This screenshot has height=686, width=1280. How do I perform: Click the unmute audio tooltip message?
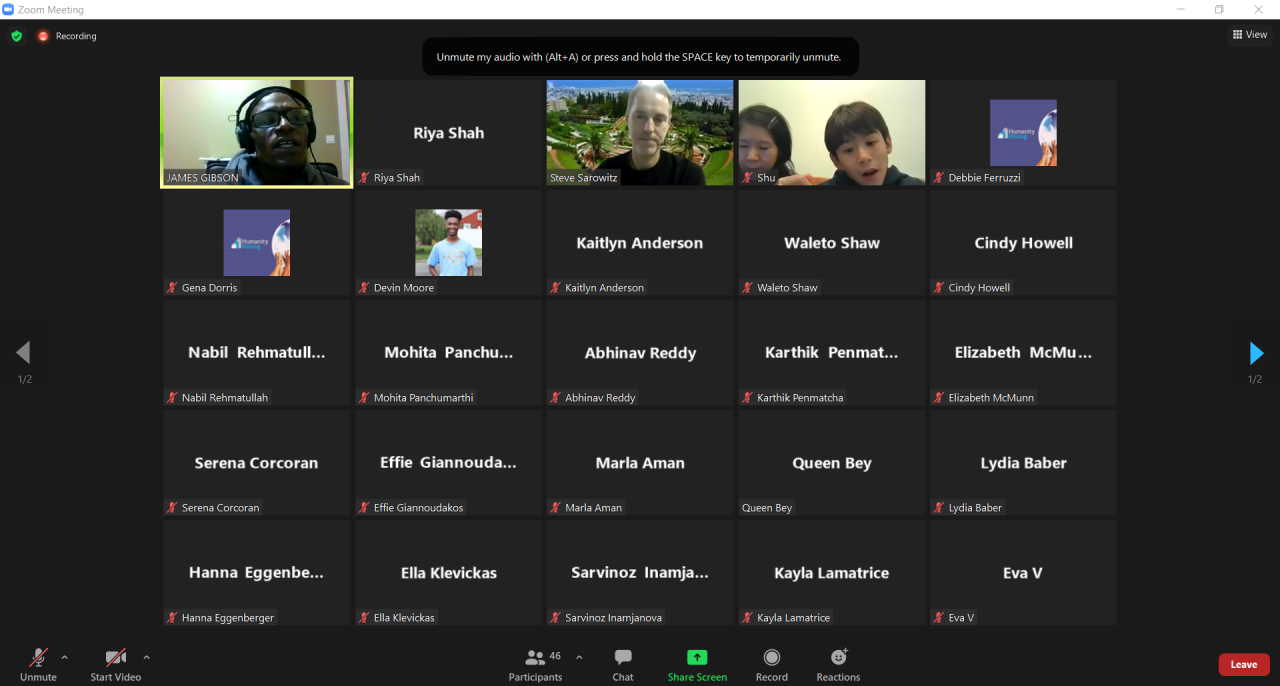(639, 57)
